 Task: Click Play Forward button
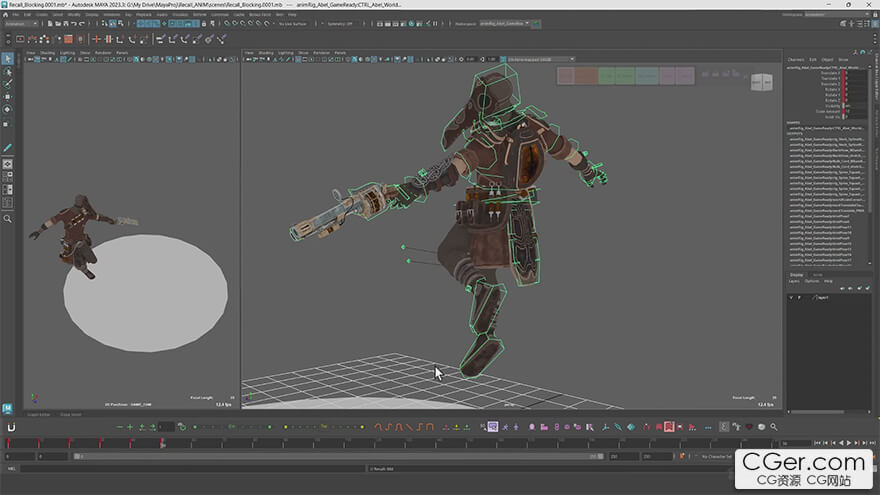click(849, 443)
